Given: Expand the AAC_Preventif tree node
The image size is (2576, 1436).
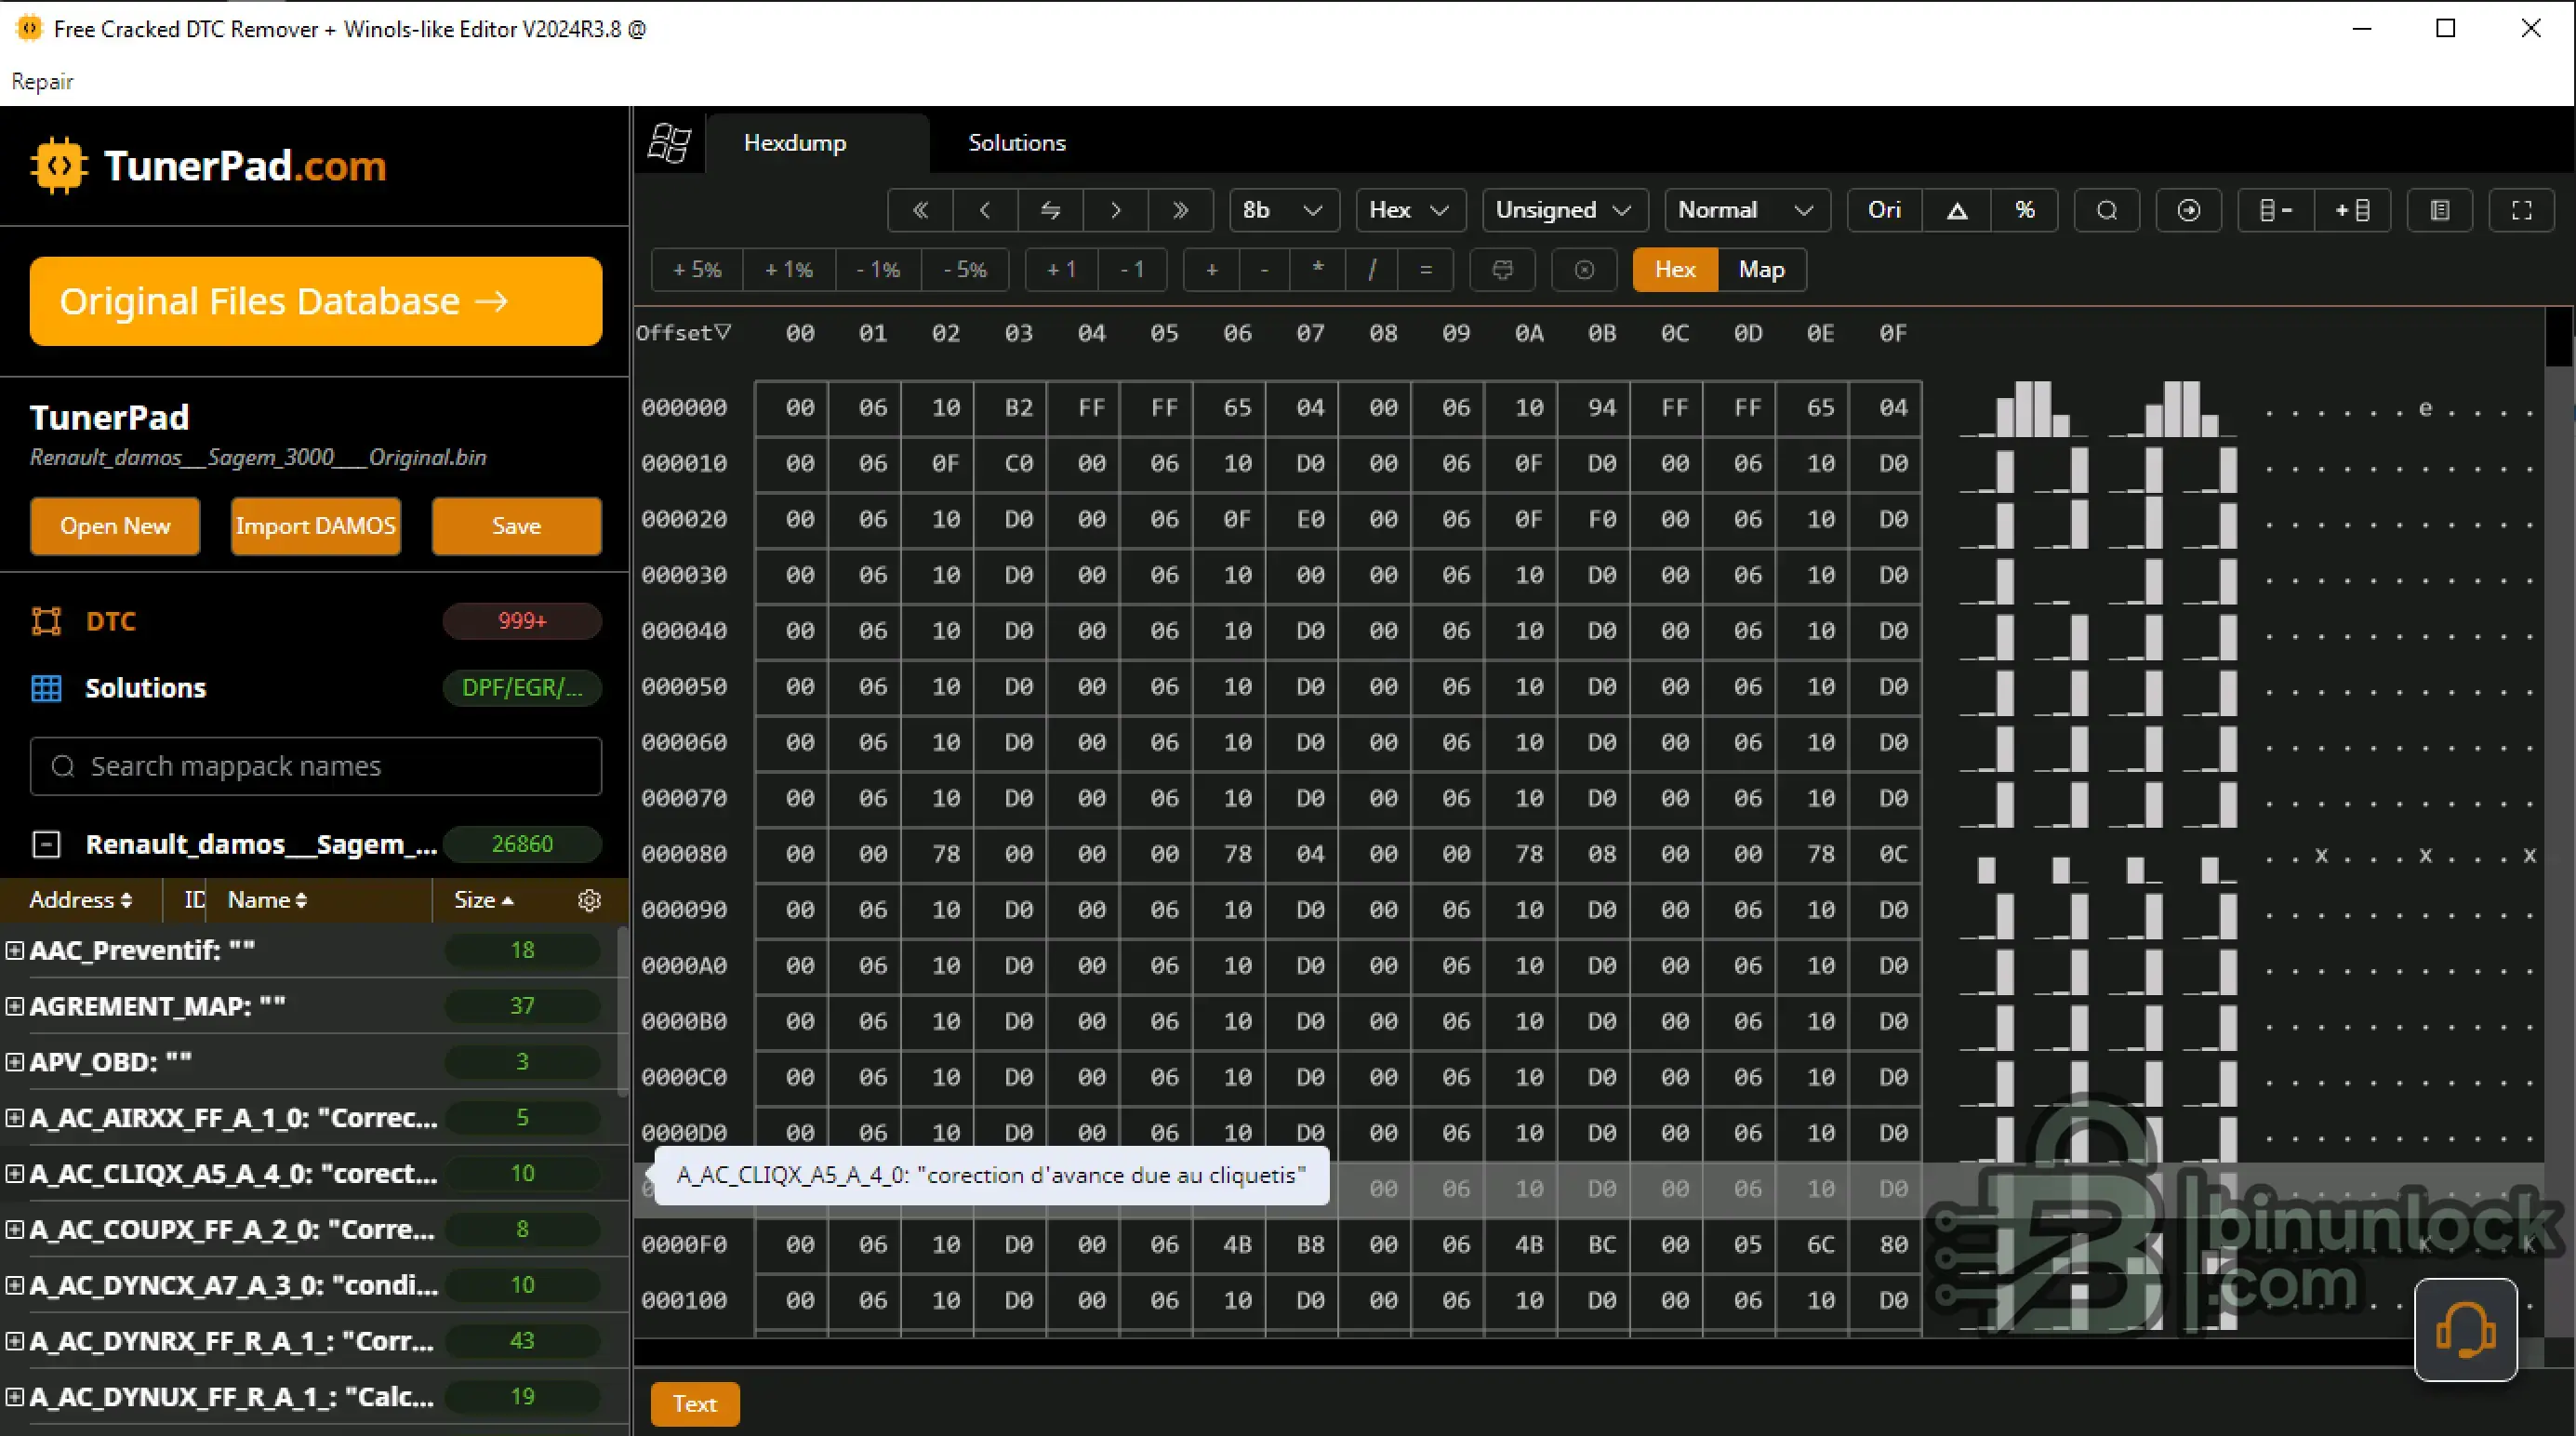Looking at the screenshot, I should pyautogui.click(x=15, y=950).
